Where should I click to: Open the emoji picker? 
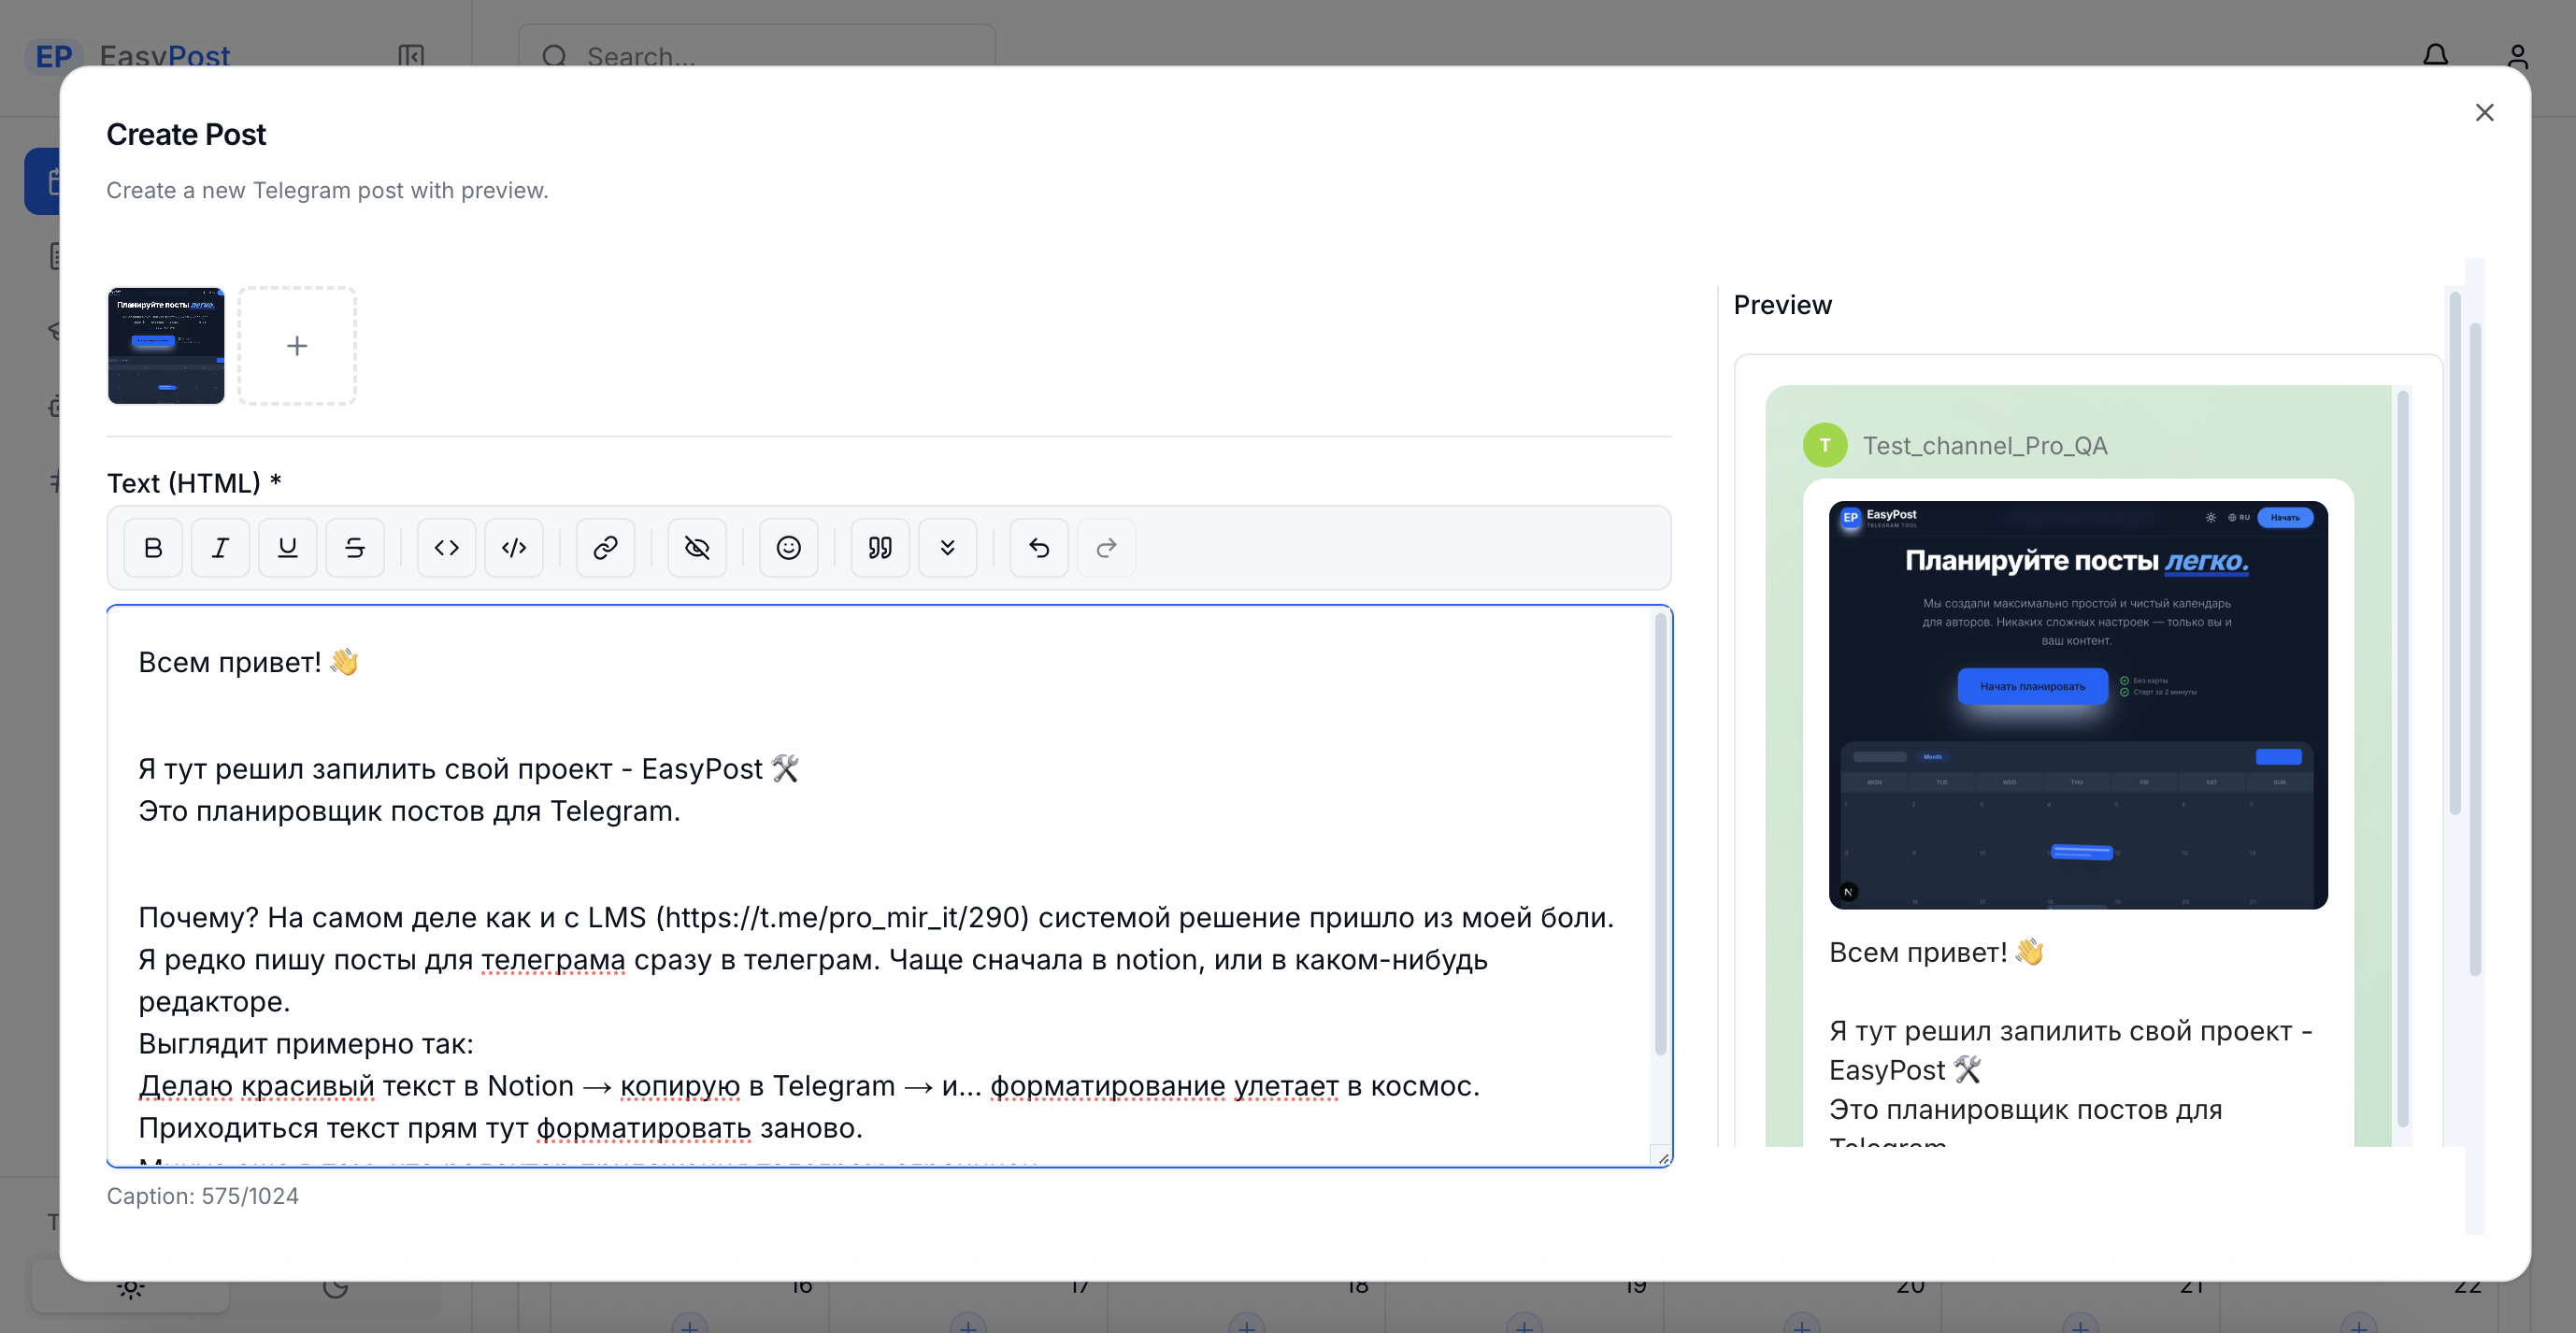pos(788,547)
